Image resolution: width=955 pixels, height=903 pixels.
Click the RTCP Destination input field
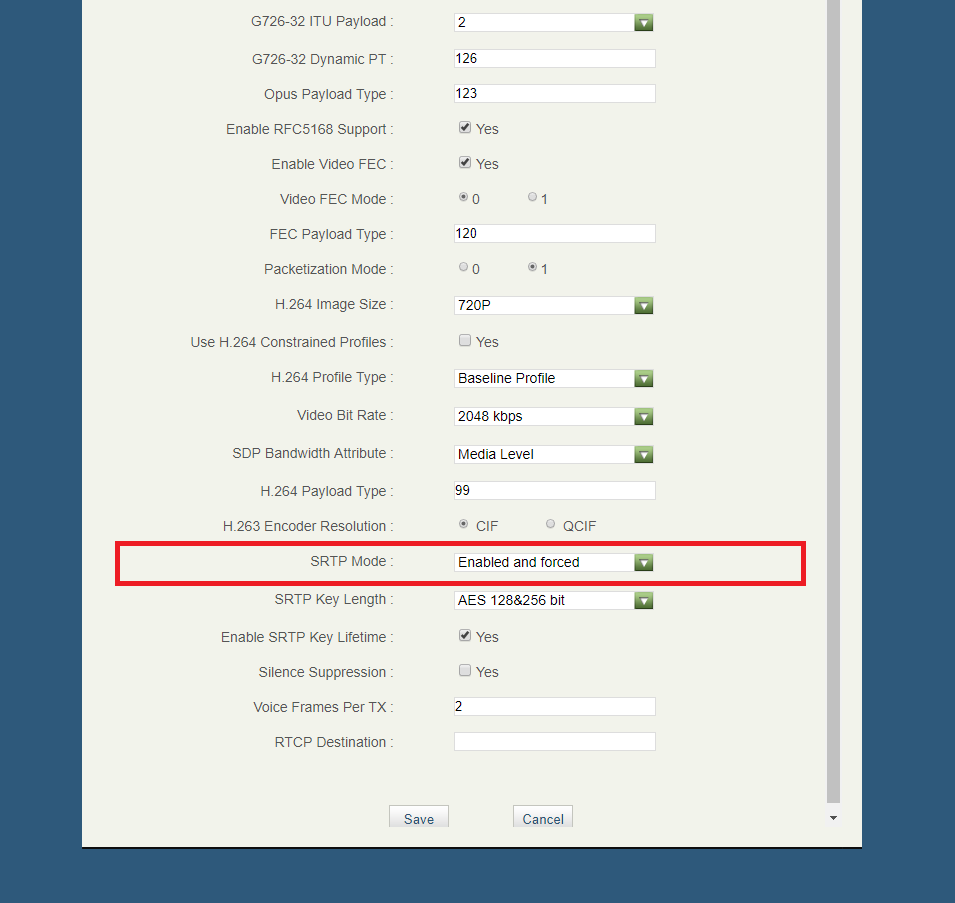coord(554,742)
